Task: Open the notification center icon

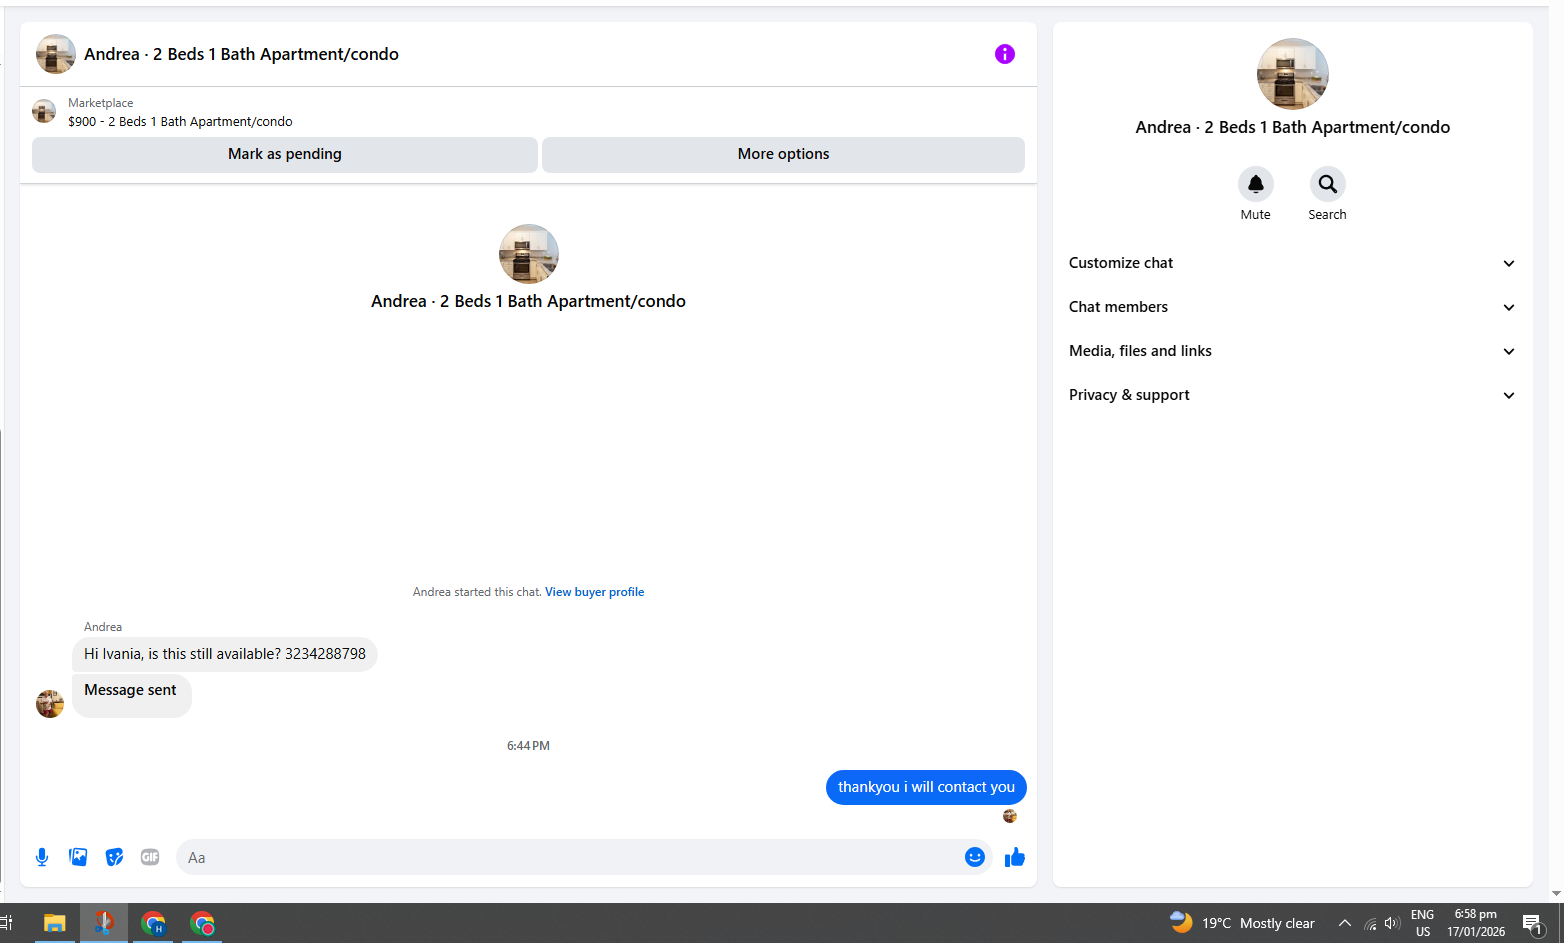Action: click(x=1532, y=923)
